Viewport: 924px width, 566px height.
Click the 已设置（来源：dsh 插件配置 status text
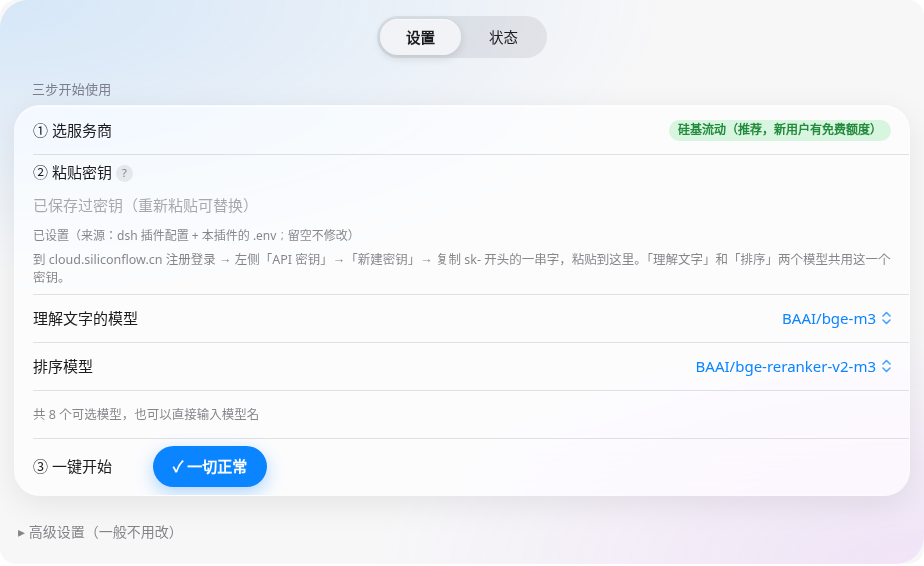pyautogui.click(x=193, y=235)
